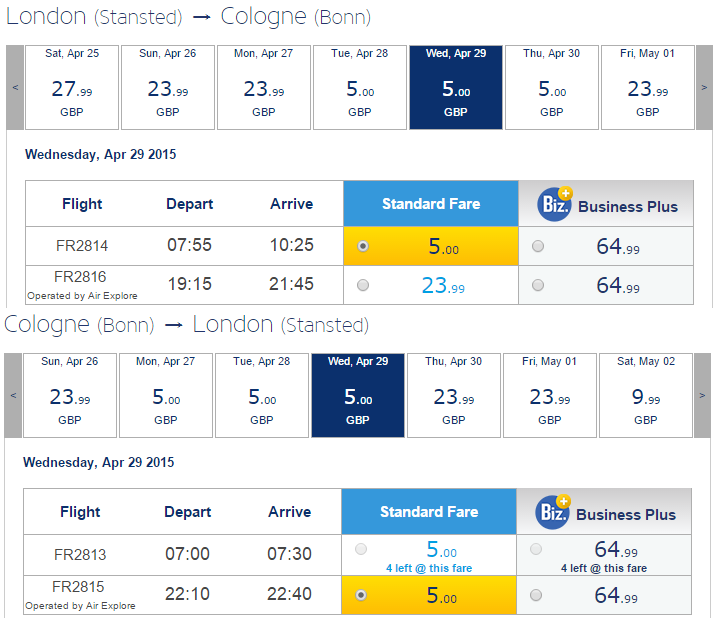Select FR2813 standard fare 5.00 radio
The width and height of the screenshot is (716, 627).
coord(361,549)
